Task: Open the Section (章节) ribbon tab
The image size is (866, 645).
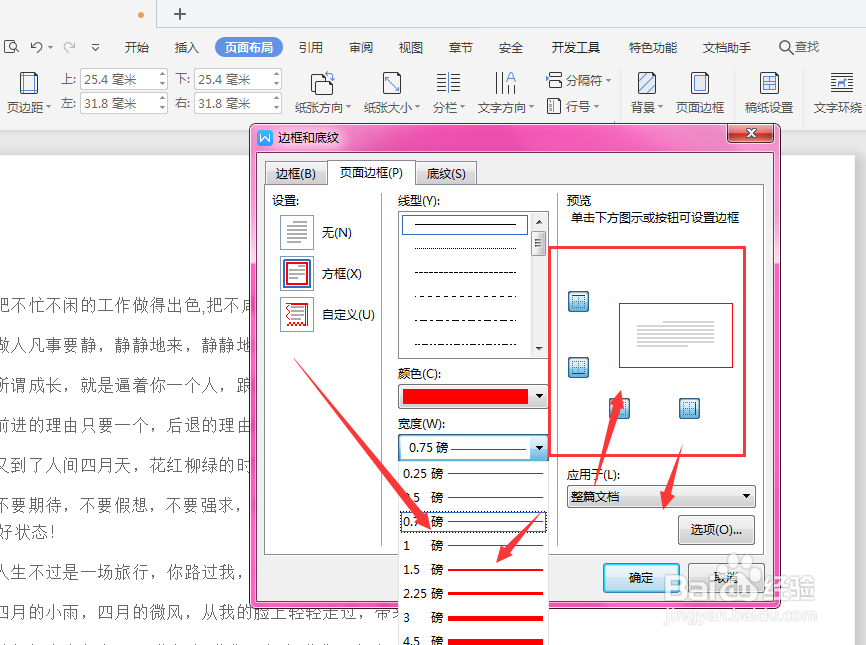Action: (x=461, y=47)
